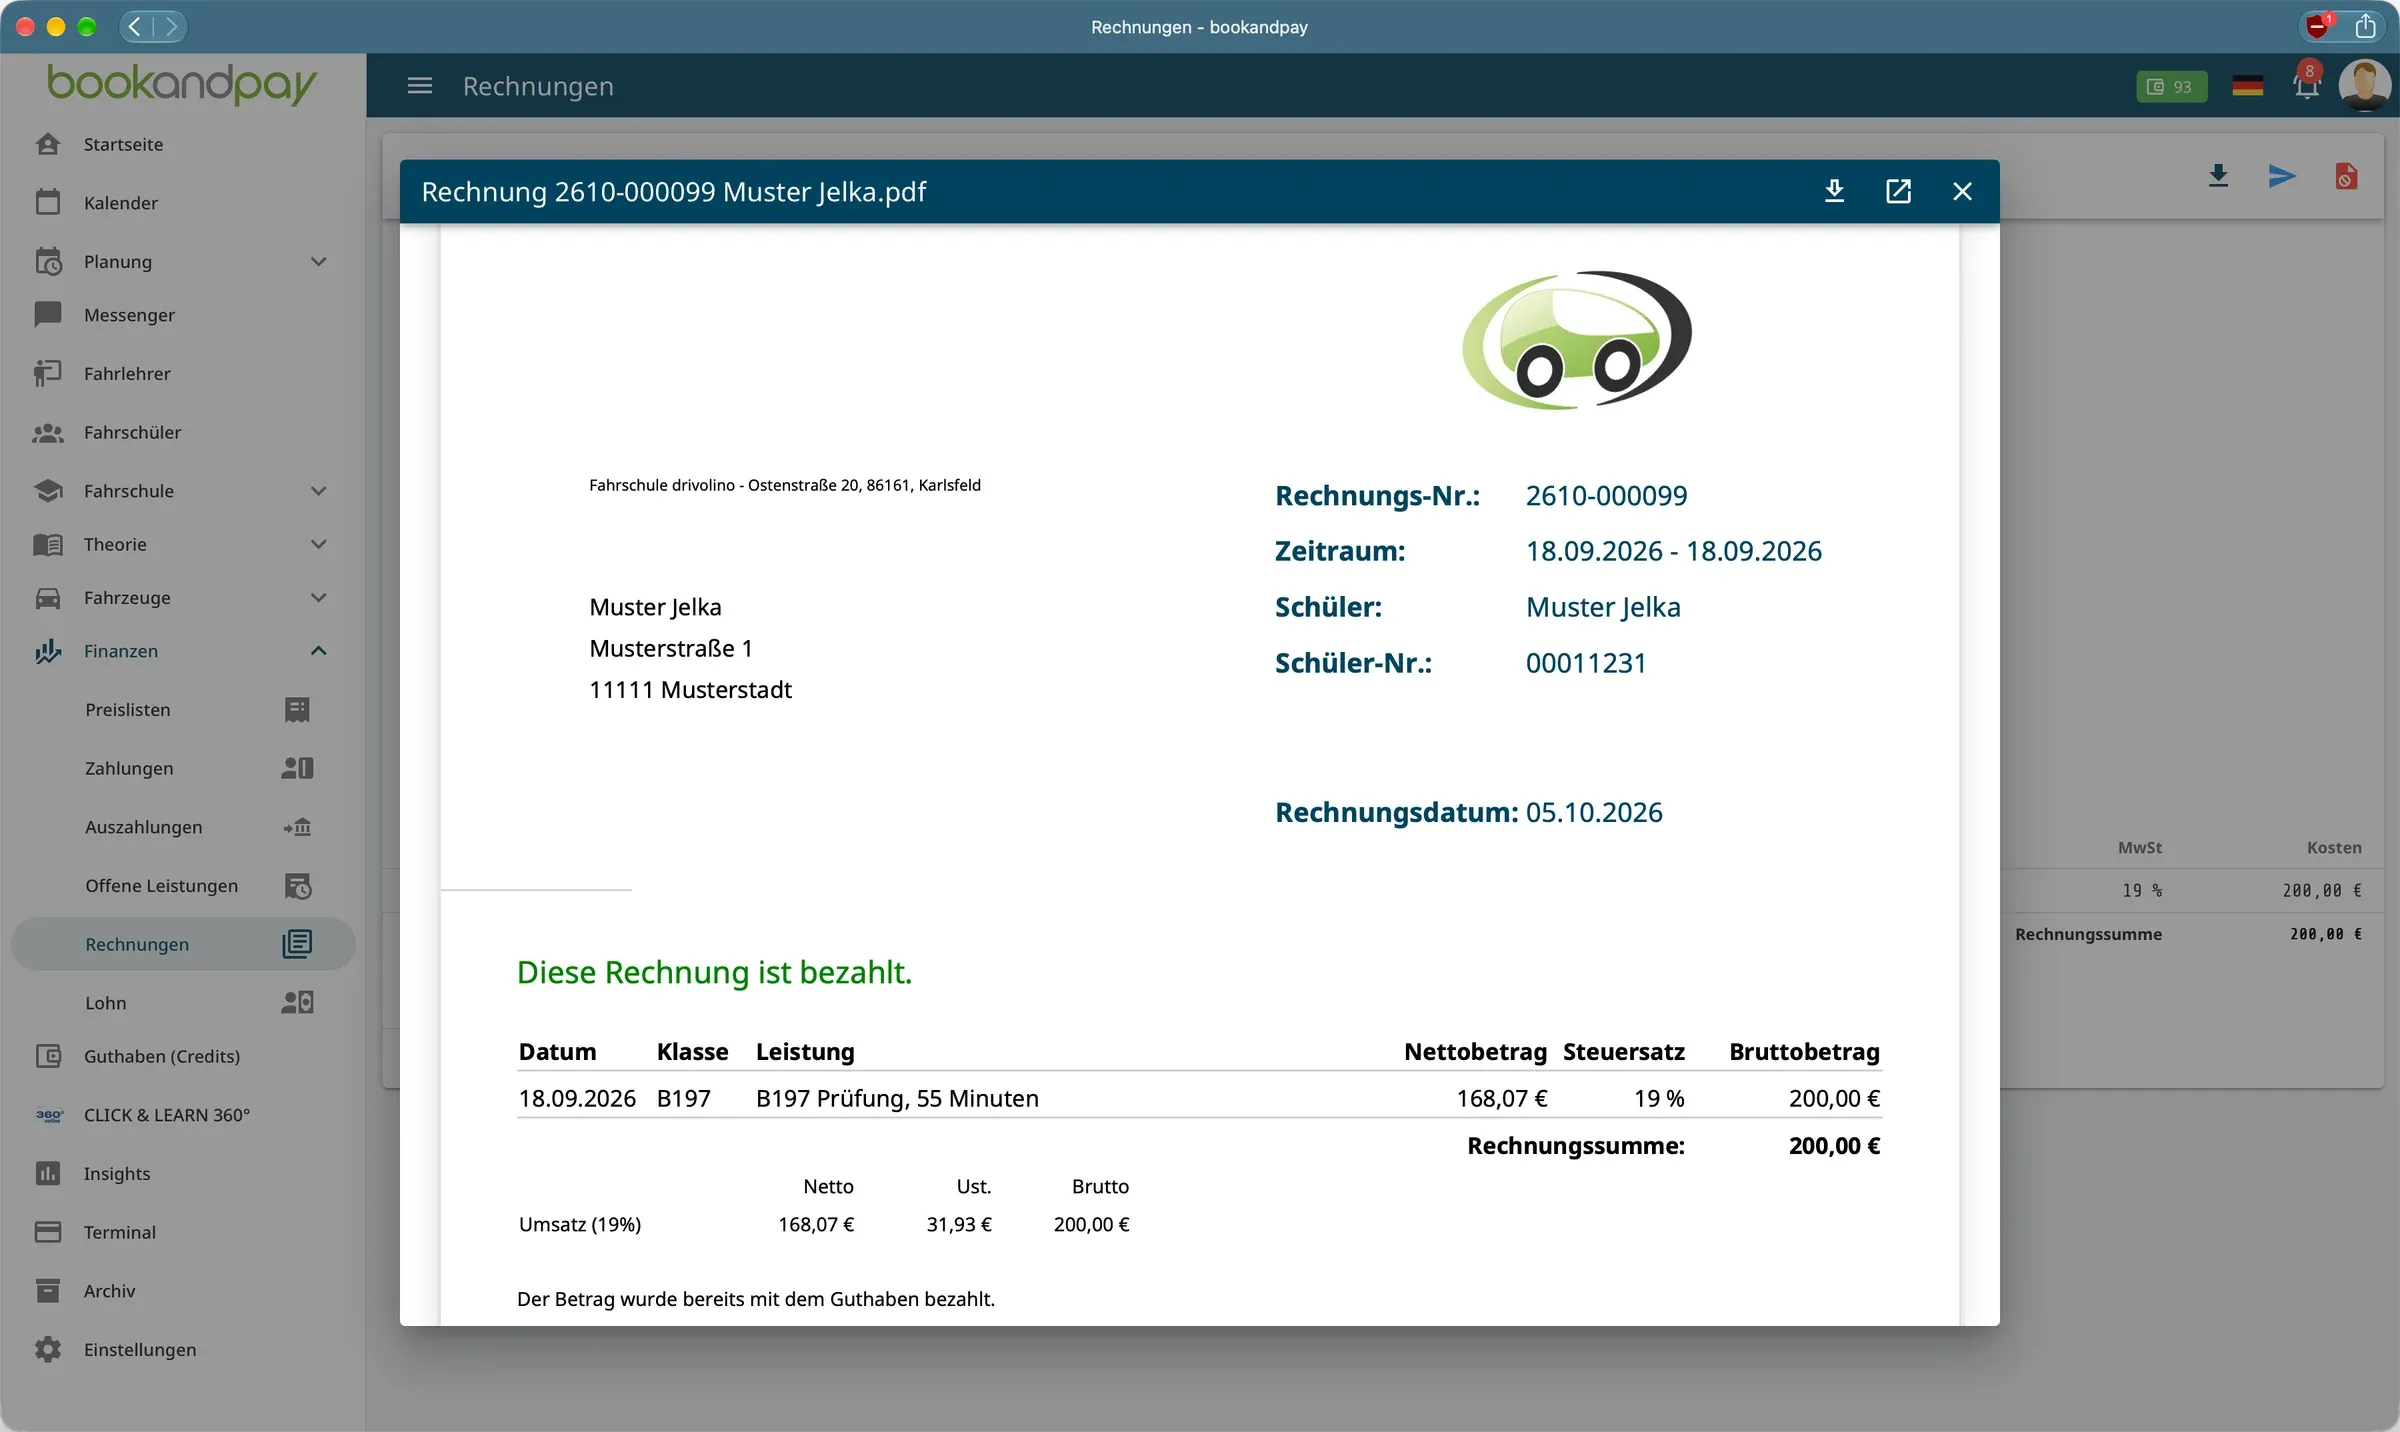Open the user profile avatar
This screenshot has height=1432, width=2400.
coord(2364,85)
